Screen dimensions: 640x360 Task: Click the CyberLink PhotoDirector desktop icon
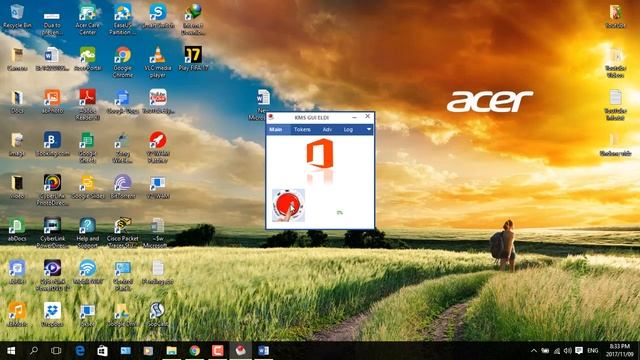click(52, 190)
